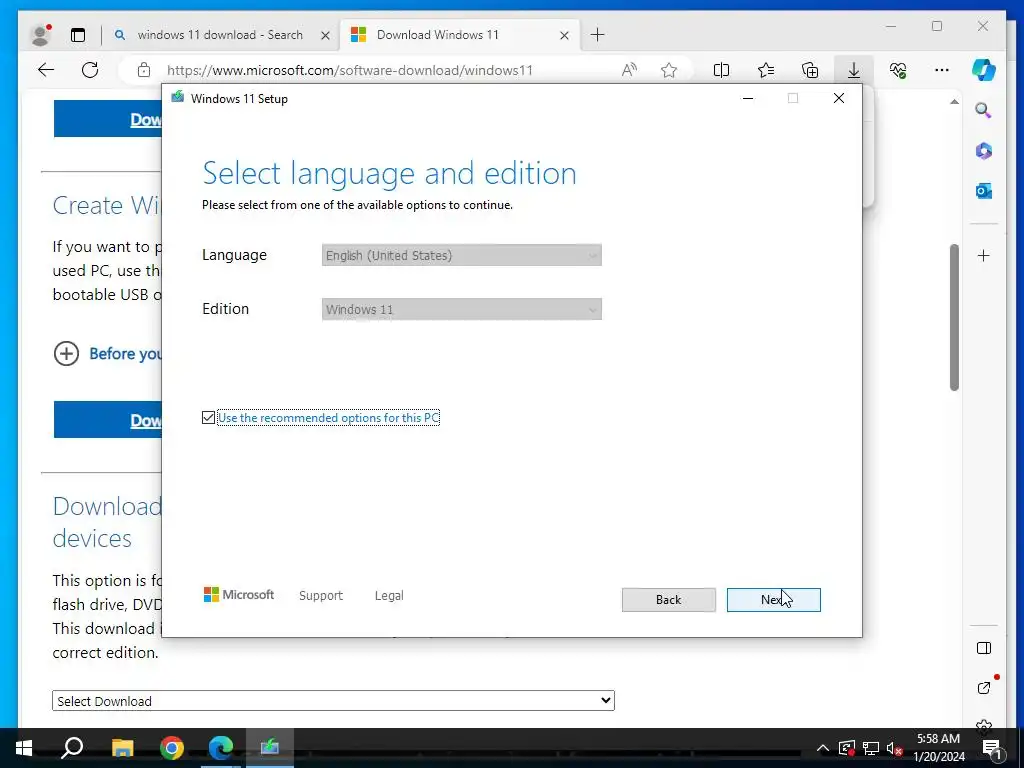
Task: Close the windows 11 download Search tab
Action: (x=325, y=35)
